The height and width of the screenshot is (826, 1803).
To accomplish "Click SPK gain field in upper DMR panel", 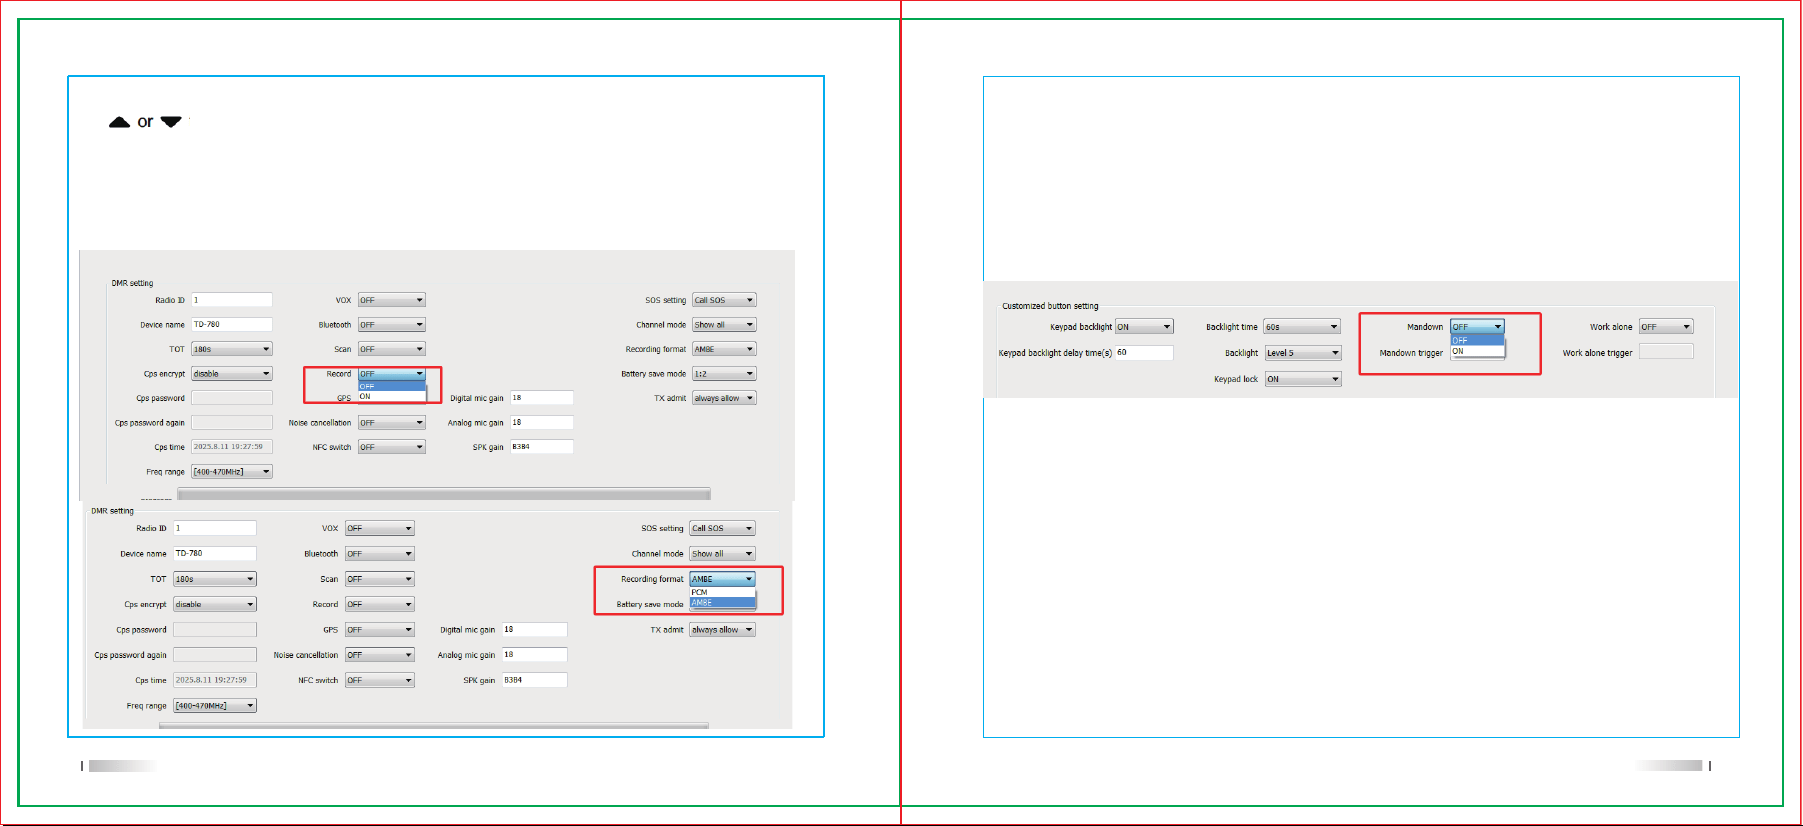I will coord(542,446).
